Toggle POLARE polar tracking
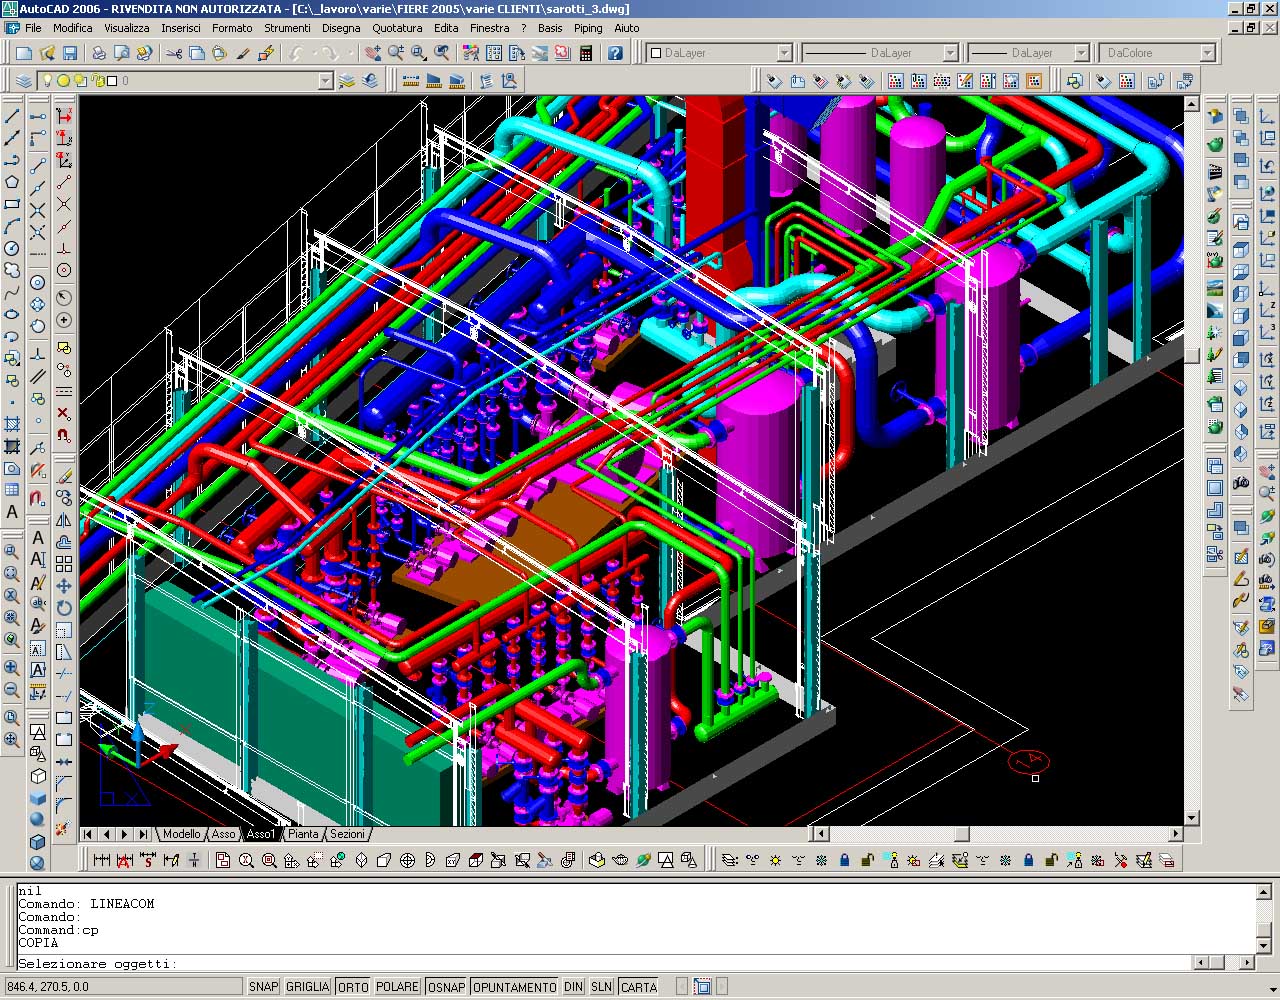This screenshot has width=1280, height=1000. coord(397,987)
